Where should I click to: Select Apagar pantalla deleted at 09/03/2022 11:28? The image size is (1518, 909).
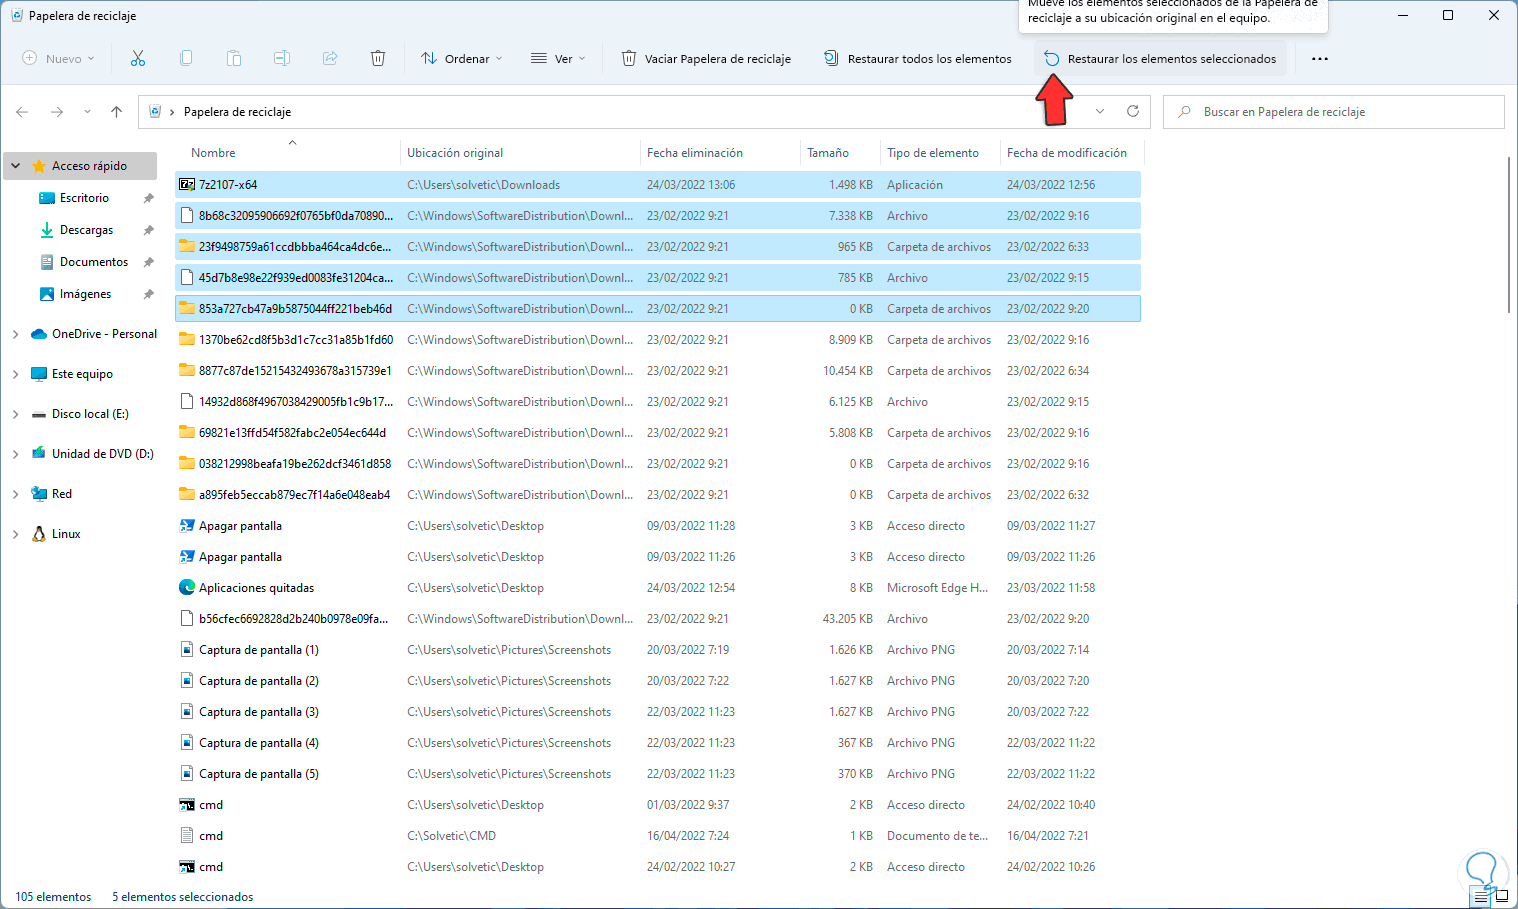click(x=657, y=526)
